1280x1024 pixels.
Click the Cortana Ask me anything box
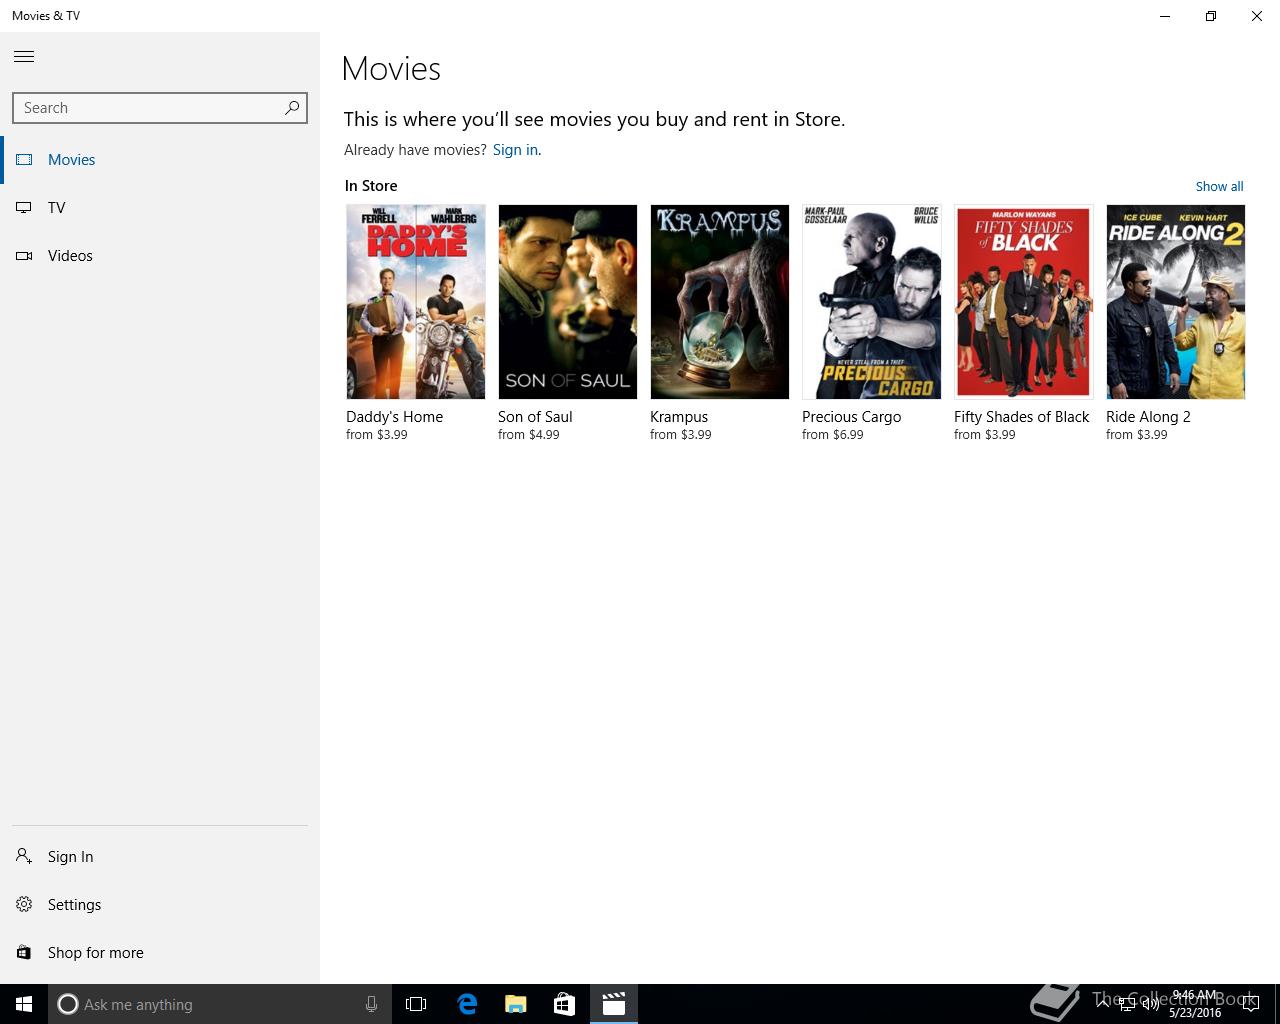(x=218, y=1004)
